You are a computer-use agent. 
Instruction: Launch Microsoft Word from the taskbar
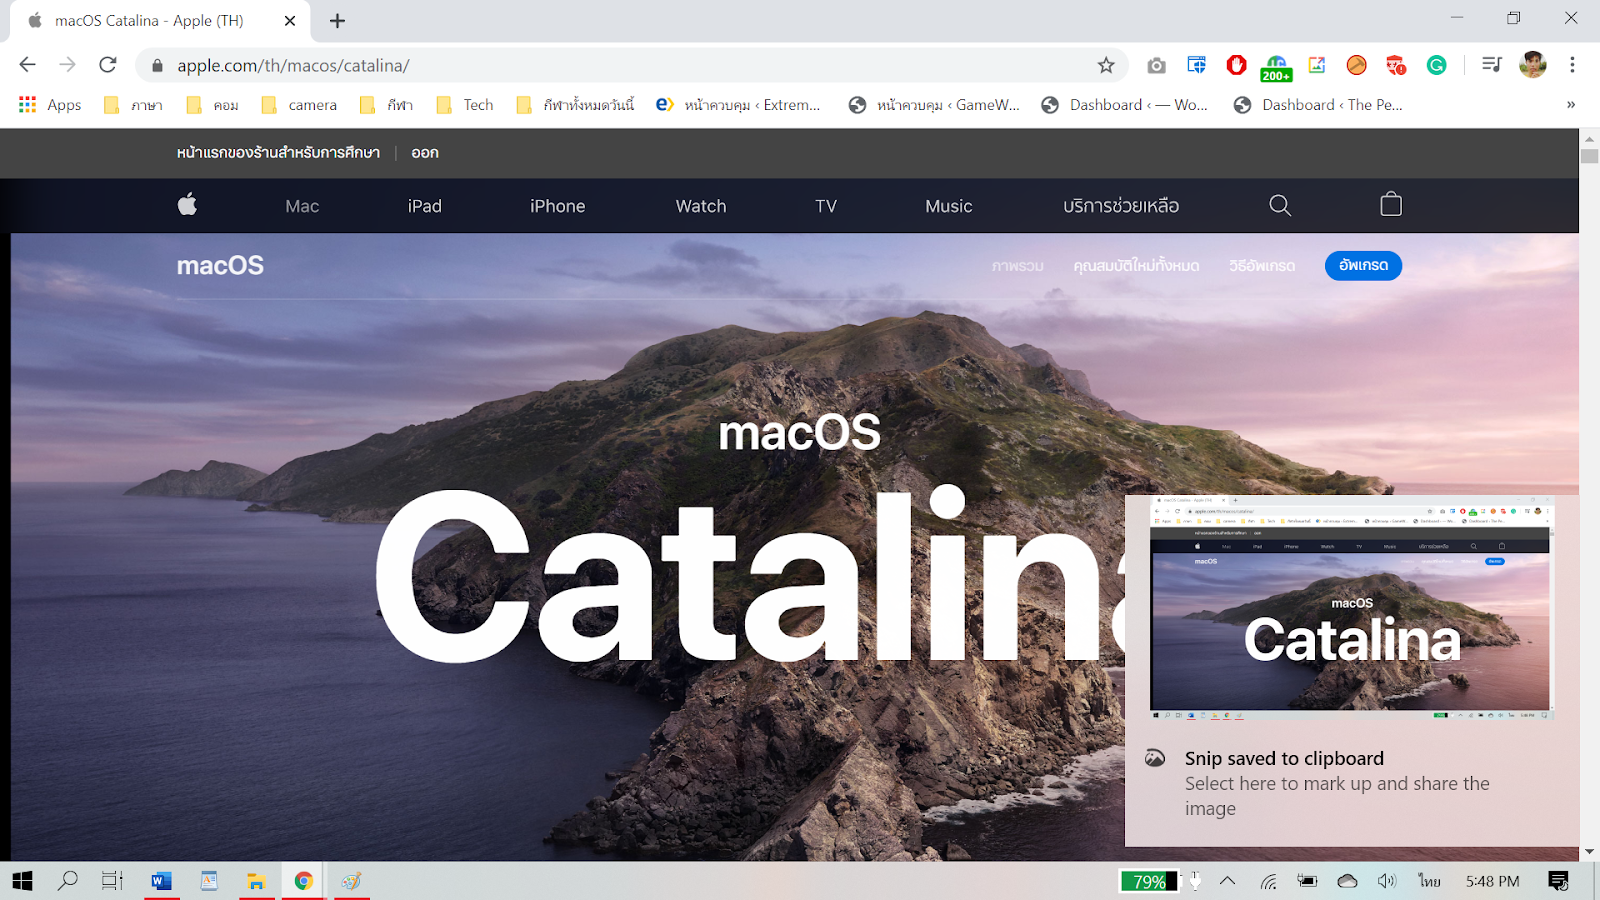point(161,881)
